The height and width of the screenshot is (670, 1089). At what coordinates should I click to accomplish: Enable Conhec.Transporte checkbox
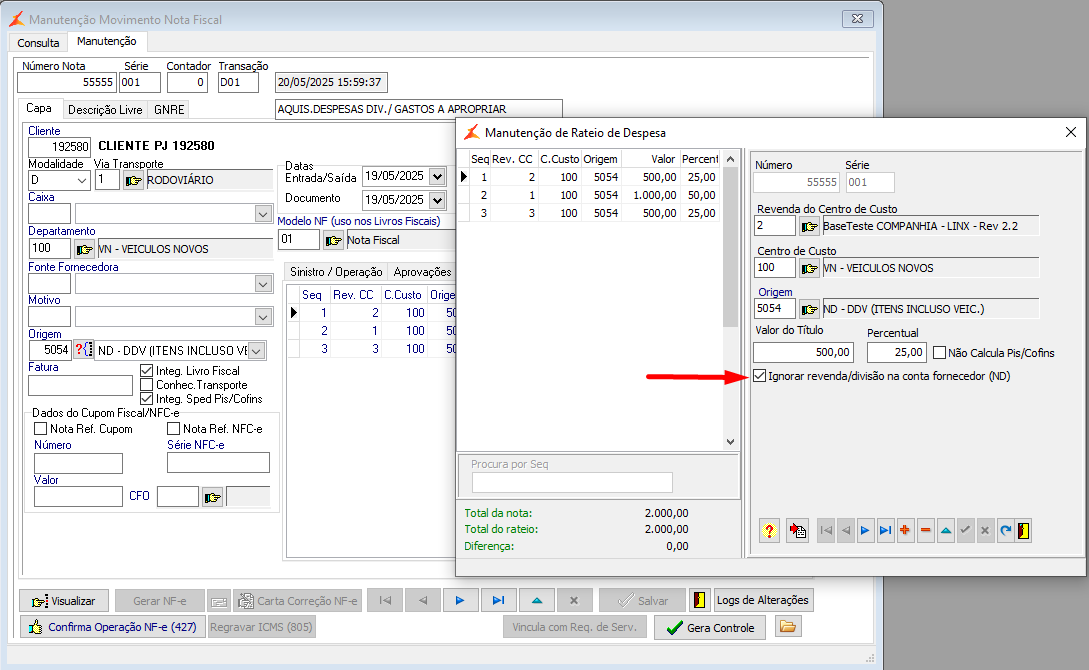[147, 385]
